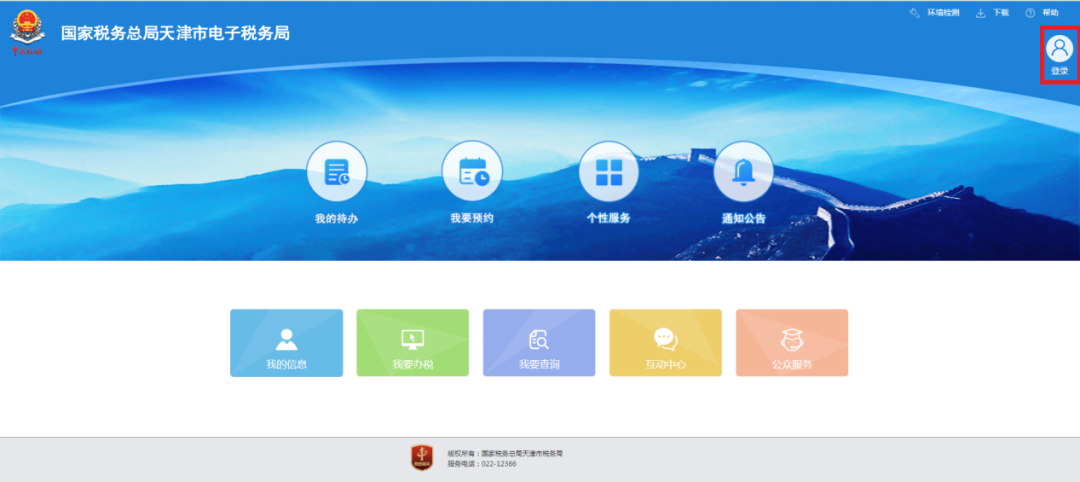Click the 帮助 text link
The height and width of the screenshot is (482, 1080).
tap(1050, 13)
